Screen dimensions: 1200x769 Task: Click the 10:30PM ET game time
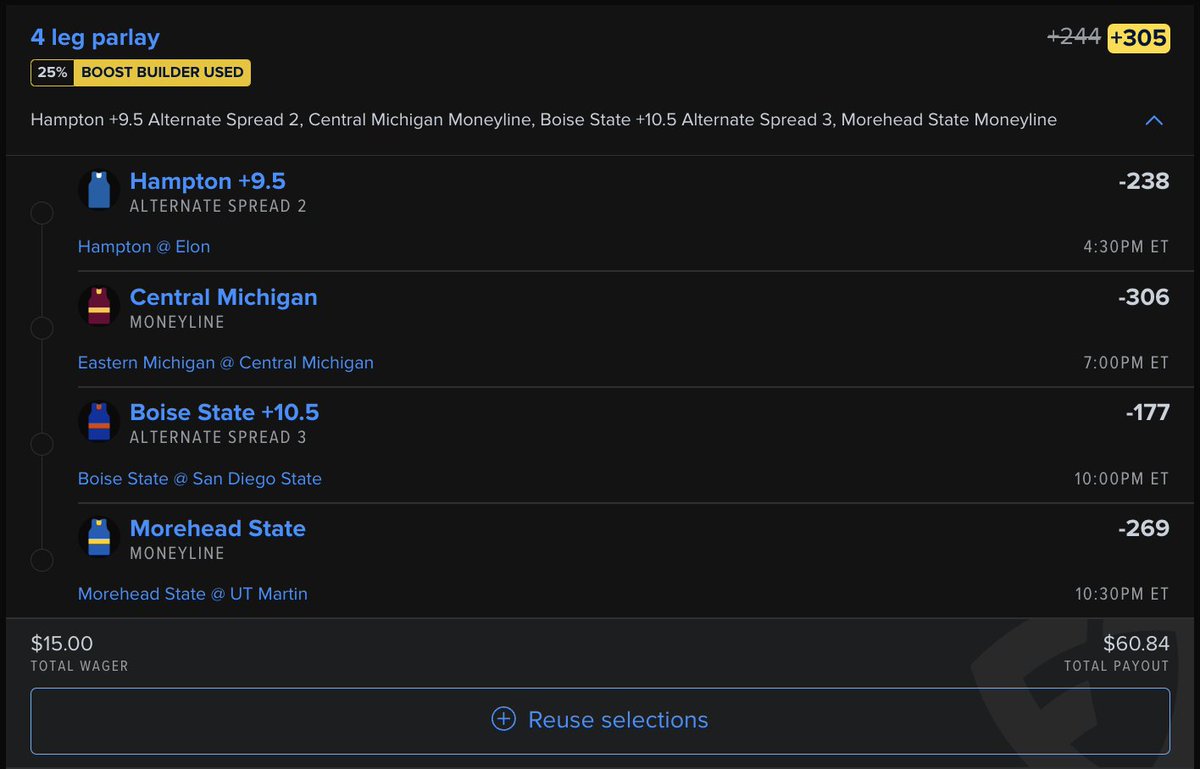[x=1122, y=594]
